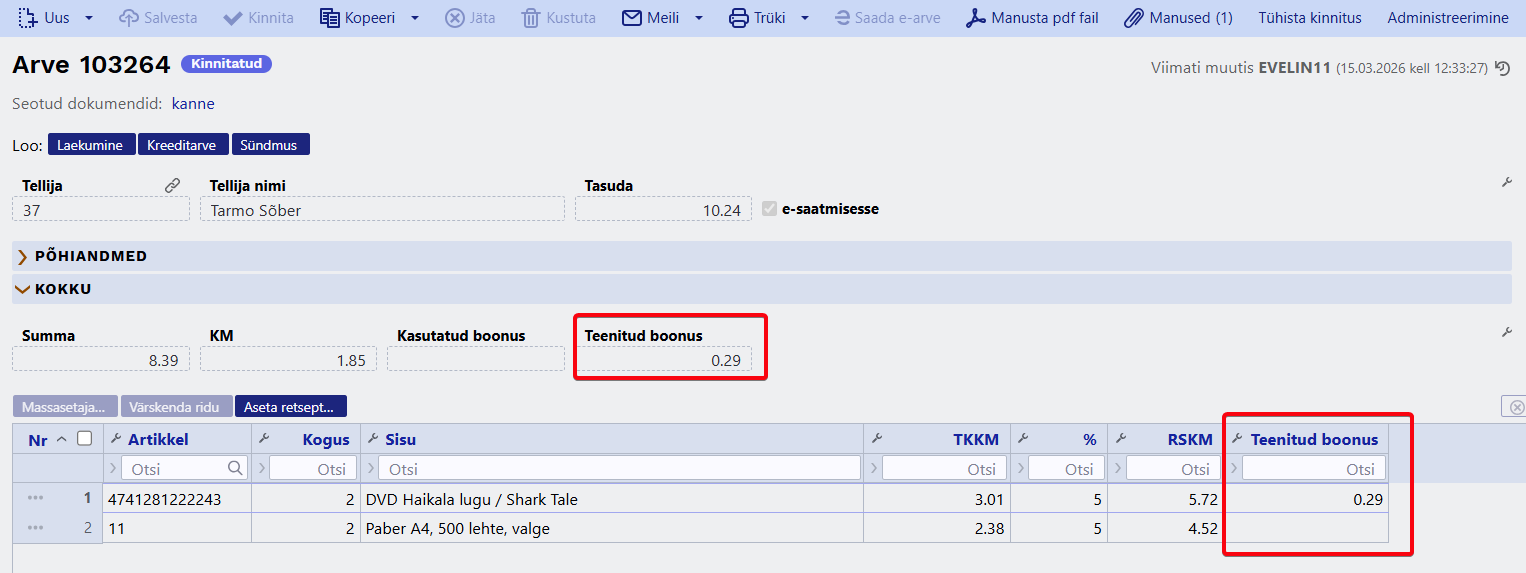Click the clear icon above table's right edge
The height and width of the screenshot is (573, 1526).
click(1516, 406)
